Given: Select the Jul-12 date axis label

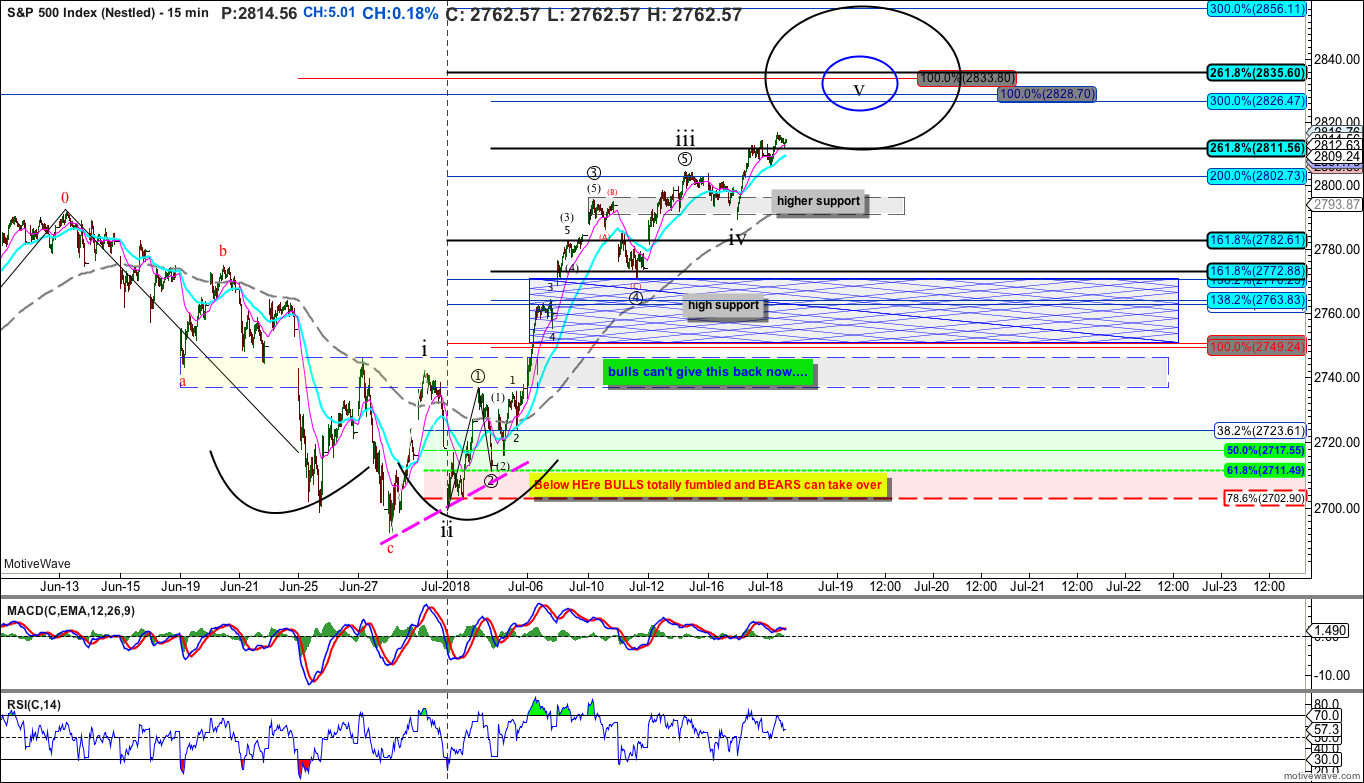Looking at the screenshot, I should coord(646,586).
